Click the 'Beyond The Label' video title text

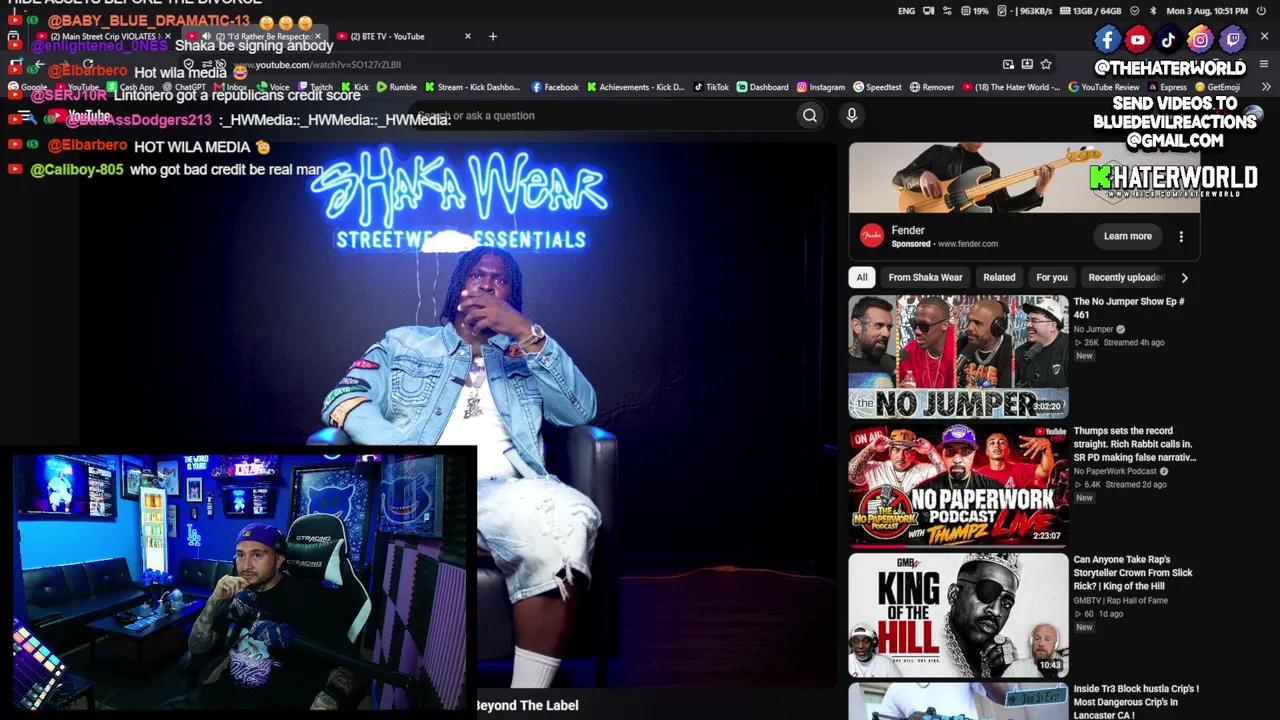pyautogui.click(x=527, y=705)
